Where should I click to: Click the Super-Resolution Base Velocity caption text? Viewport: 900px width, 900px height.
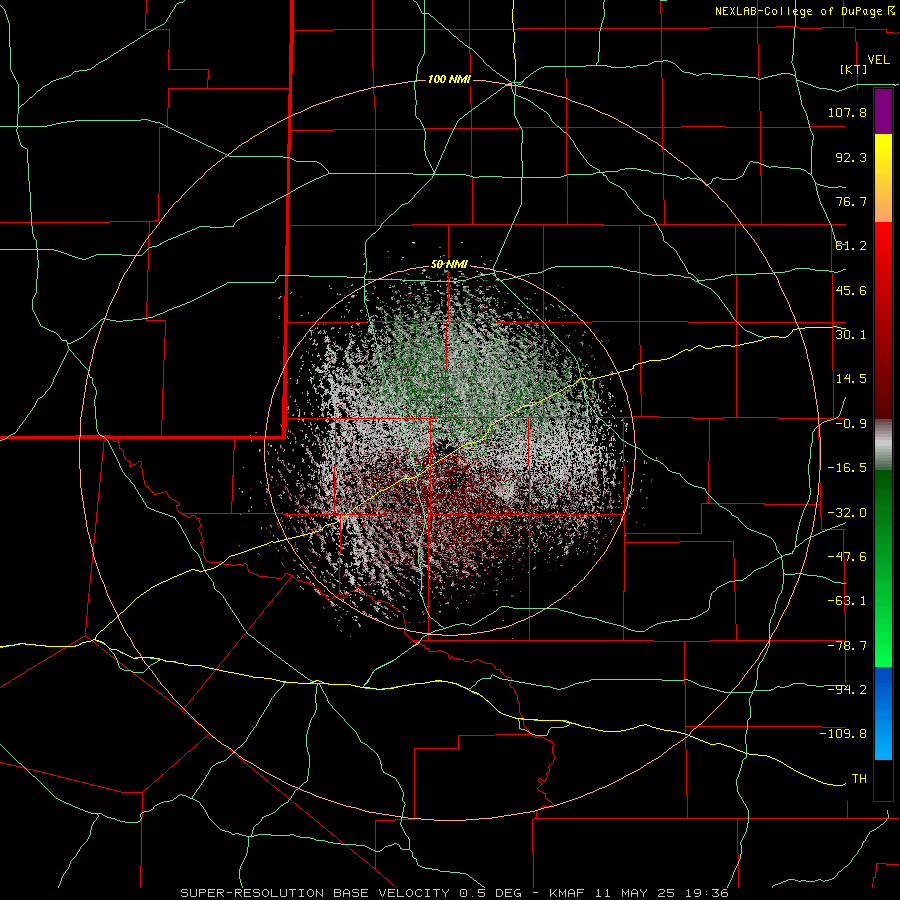(x=455, y=893)
